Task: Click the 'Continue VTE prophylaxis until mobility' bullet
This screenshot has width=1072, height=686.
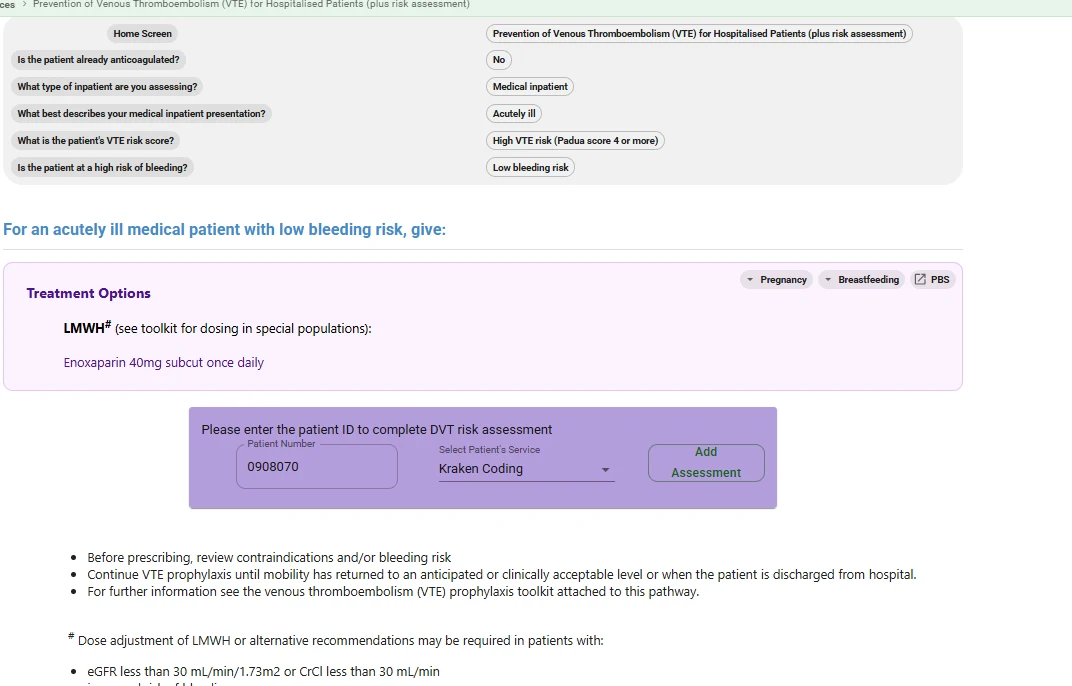Action: 501,575
